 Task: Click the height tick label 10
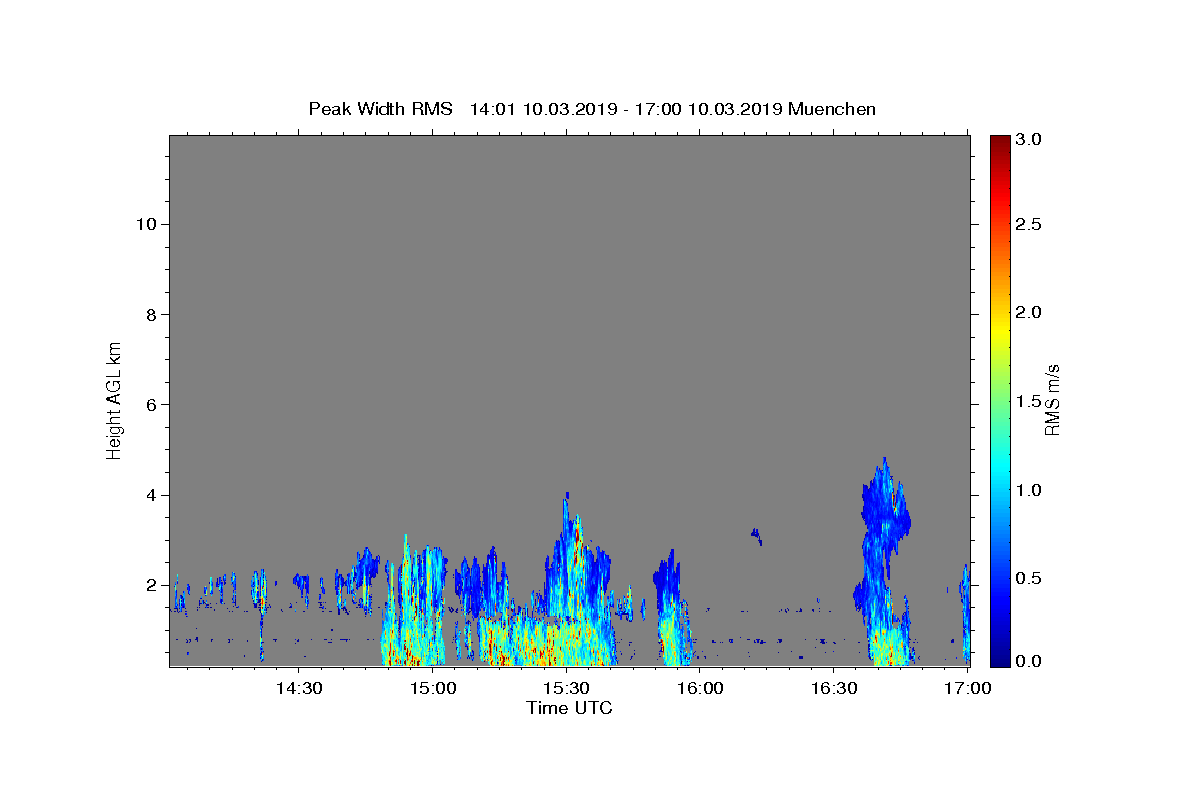pyautogui.click(x=147, y=224)
